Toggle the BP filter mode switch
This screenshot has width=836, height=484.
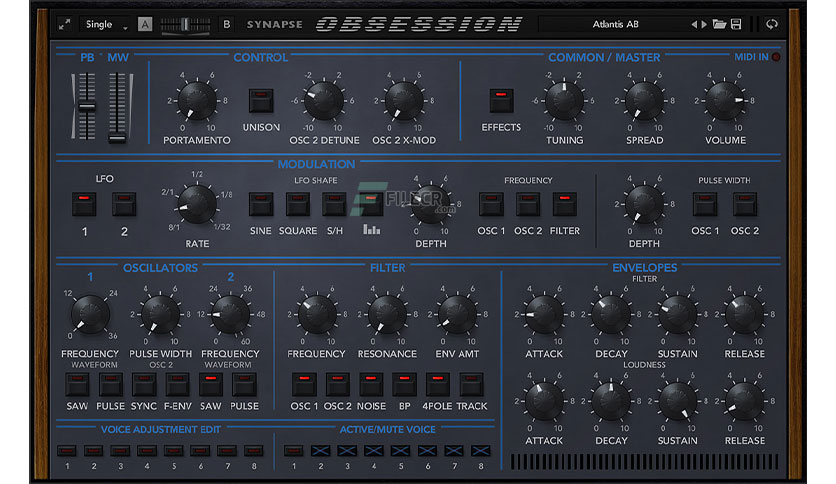tap(404, 384)
